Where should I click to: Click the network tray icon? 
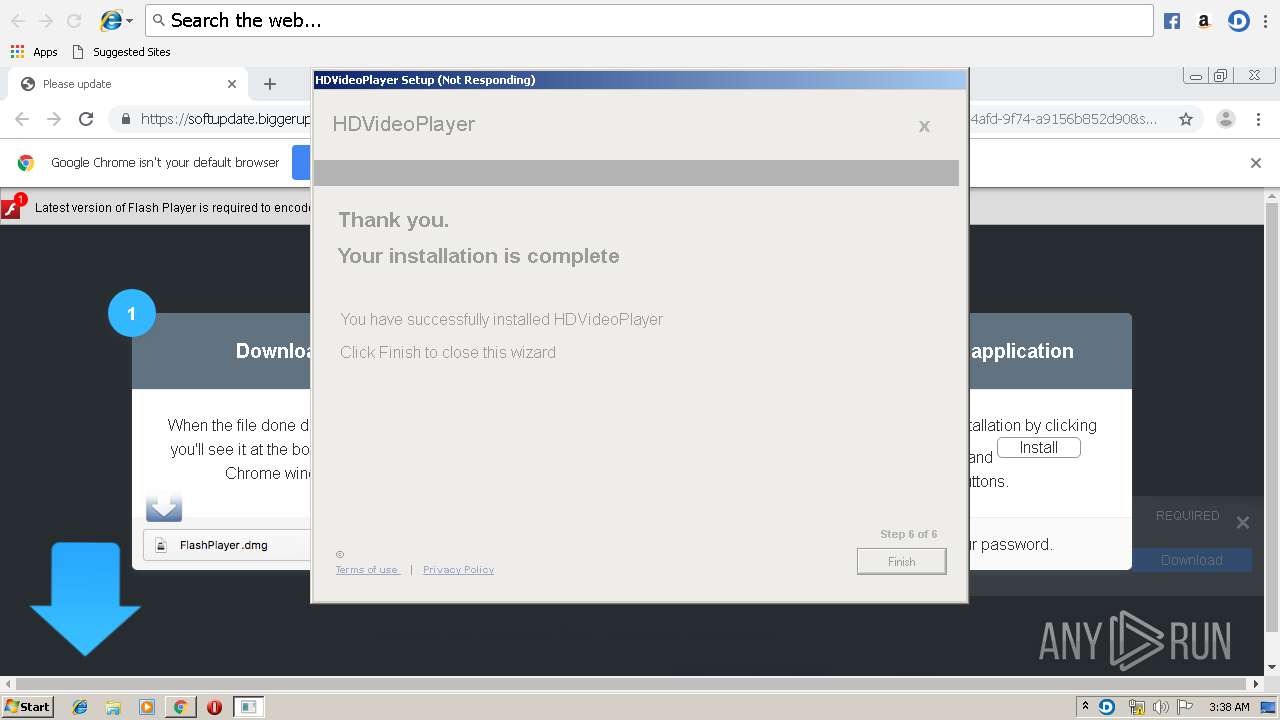point(1136,707)
